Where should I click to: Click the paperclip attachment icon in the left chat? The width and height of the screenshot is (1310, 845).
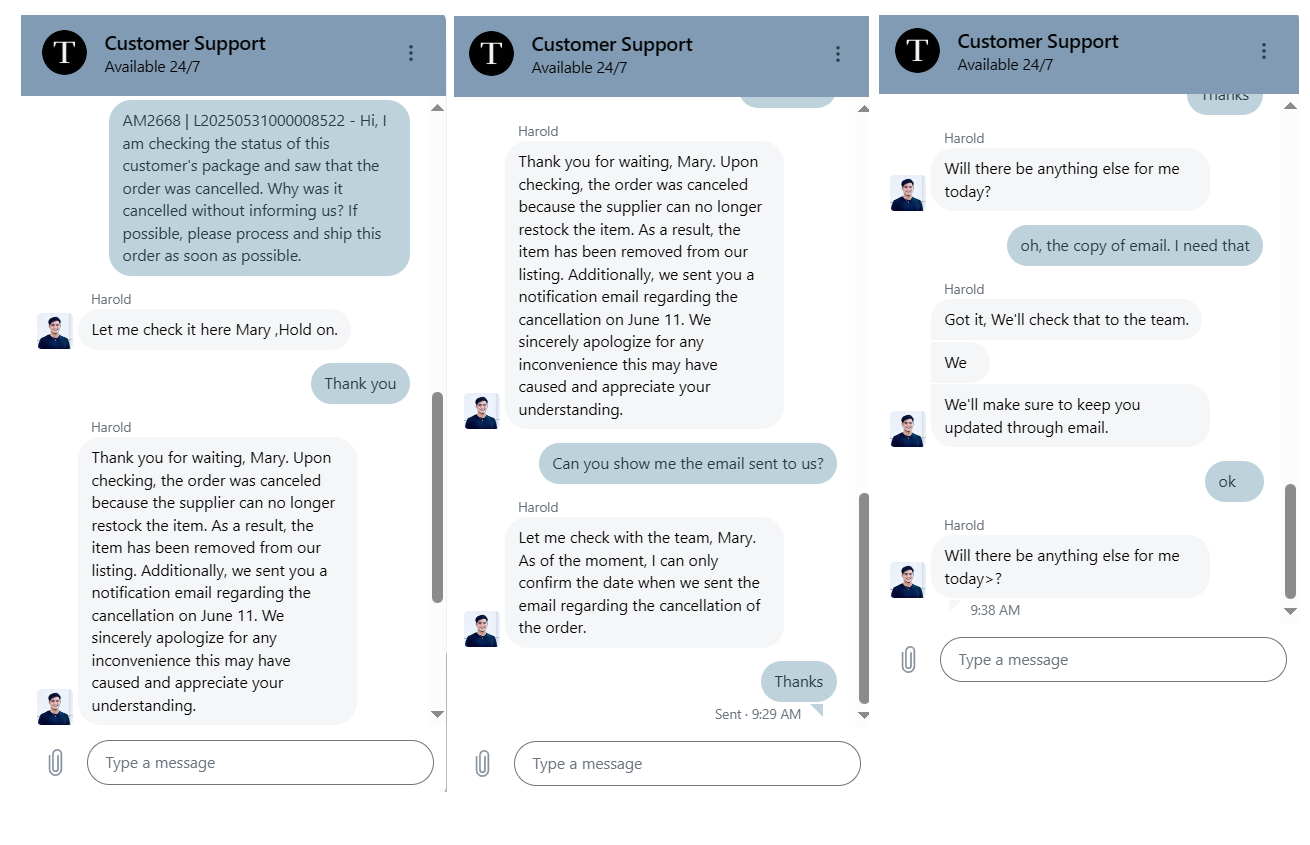click(56, 763)
